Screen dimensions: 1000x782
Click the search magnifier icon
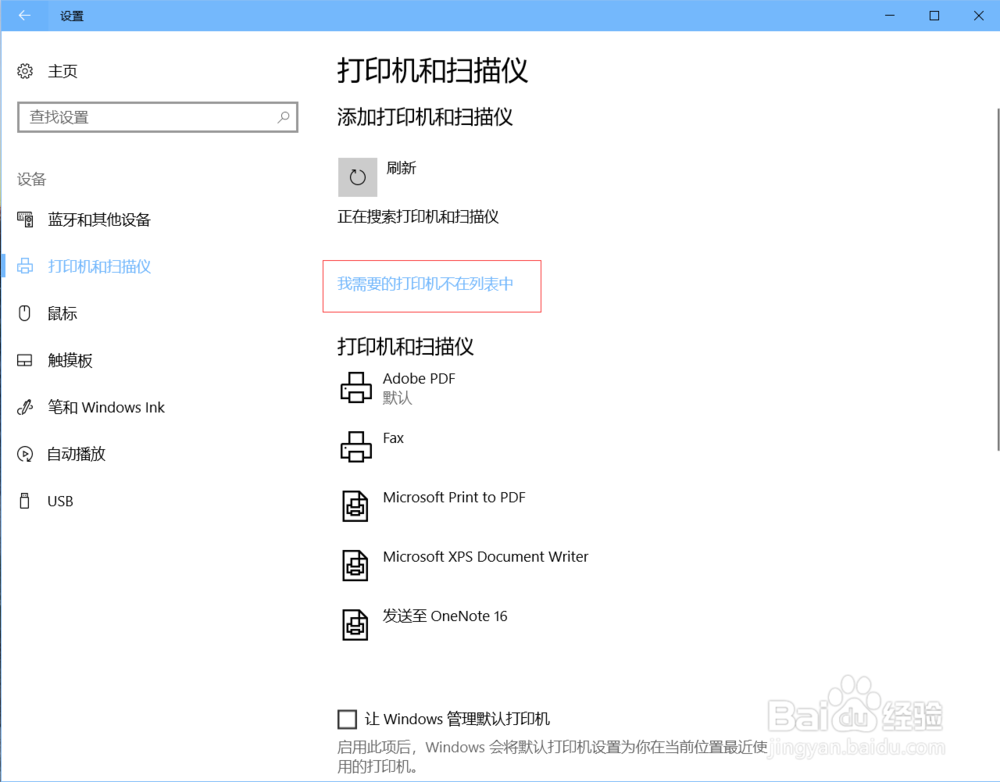[x=283, y=117]
